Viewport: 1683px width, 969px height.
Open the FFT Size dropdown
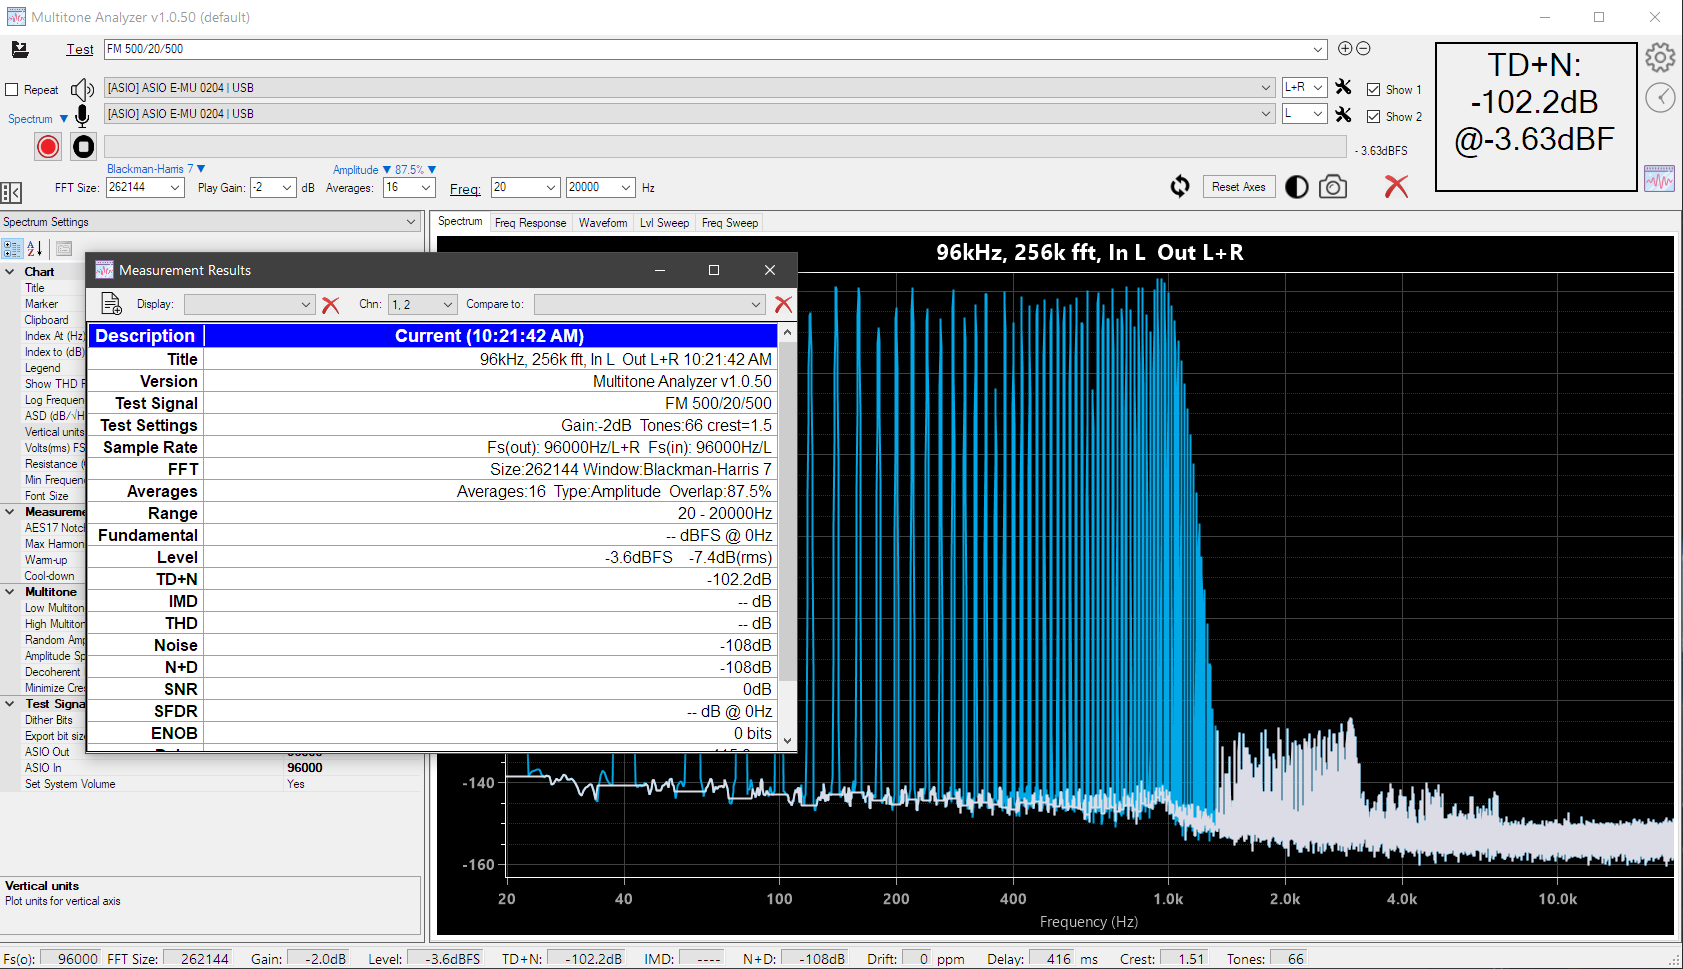click(x=175, y=187)
